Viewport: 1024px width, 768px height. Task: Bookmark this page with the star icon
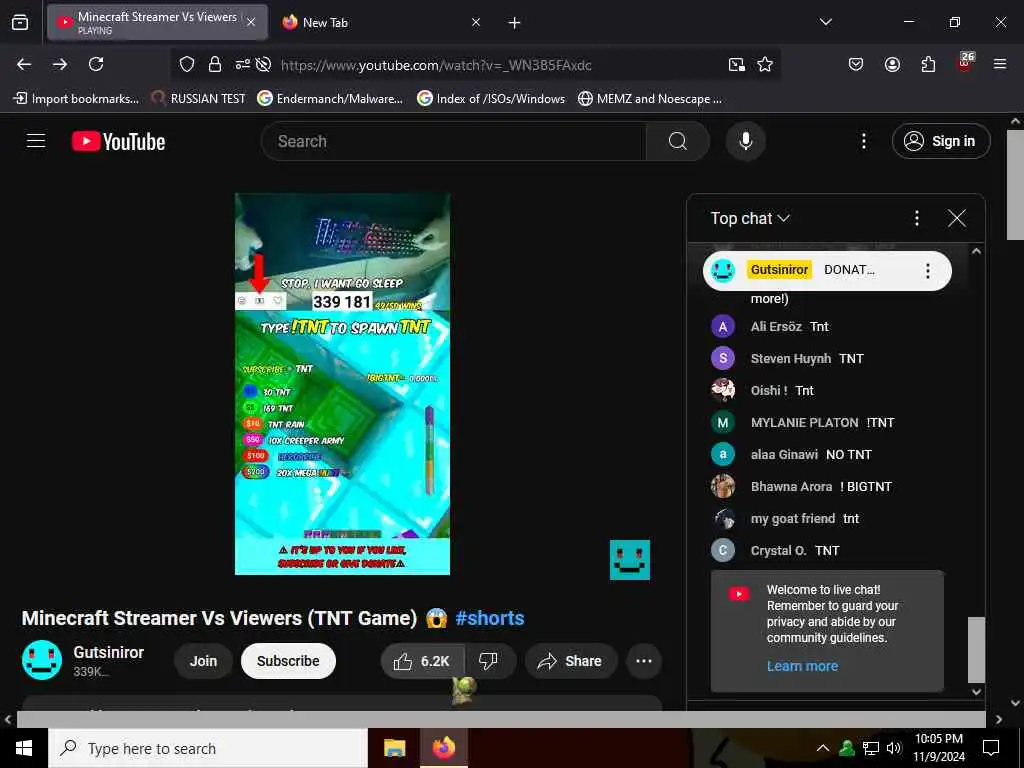pos(765,64)
